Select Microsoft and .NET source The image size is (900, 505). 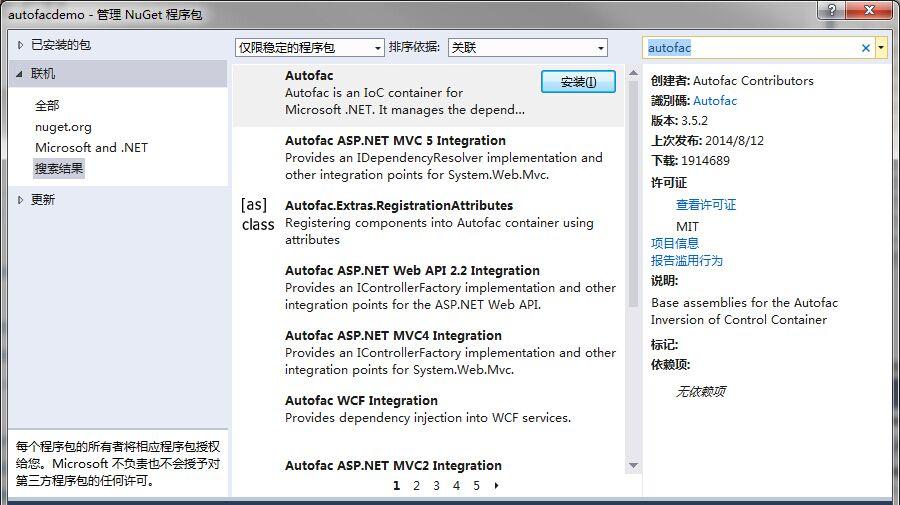[x=91, y=147]
